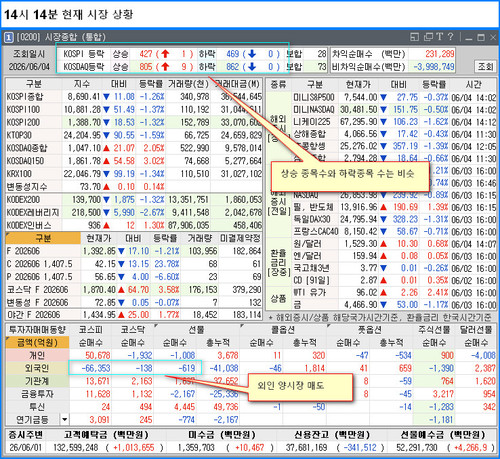
Task: Click the KOSPI종합 index value 8,690.41
Action: point(84,97)
